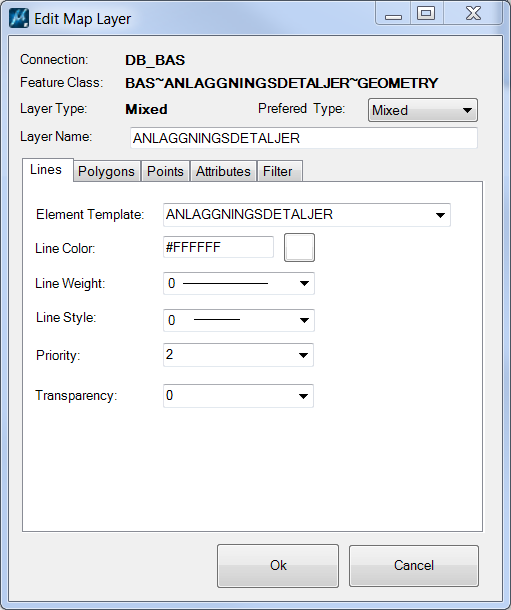This screenshot has width=511, height=610.
Task: Expand the Element Template combo box
Action: [x=306, y=215]
